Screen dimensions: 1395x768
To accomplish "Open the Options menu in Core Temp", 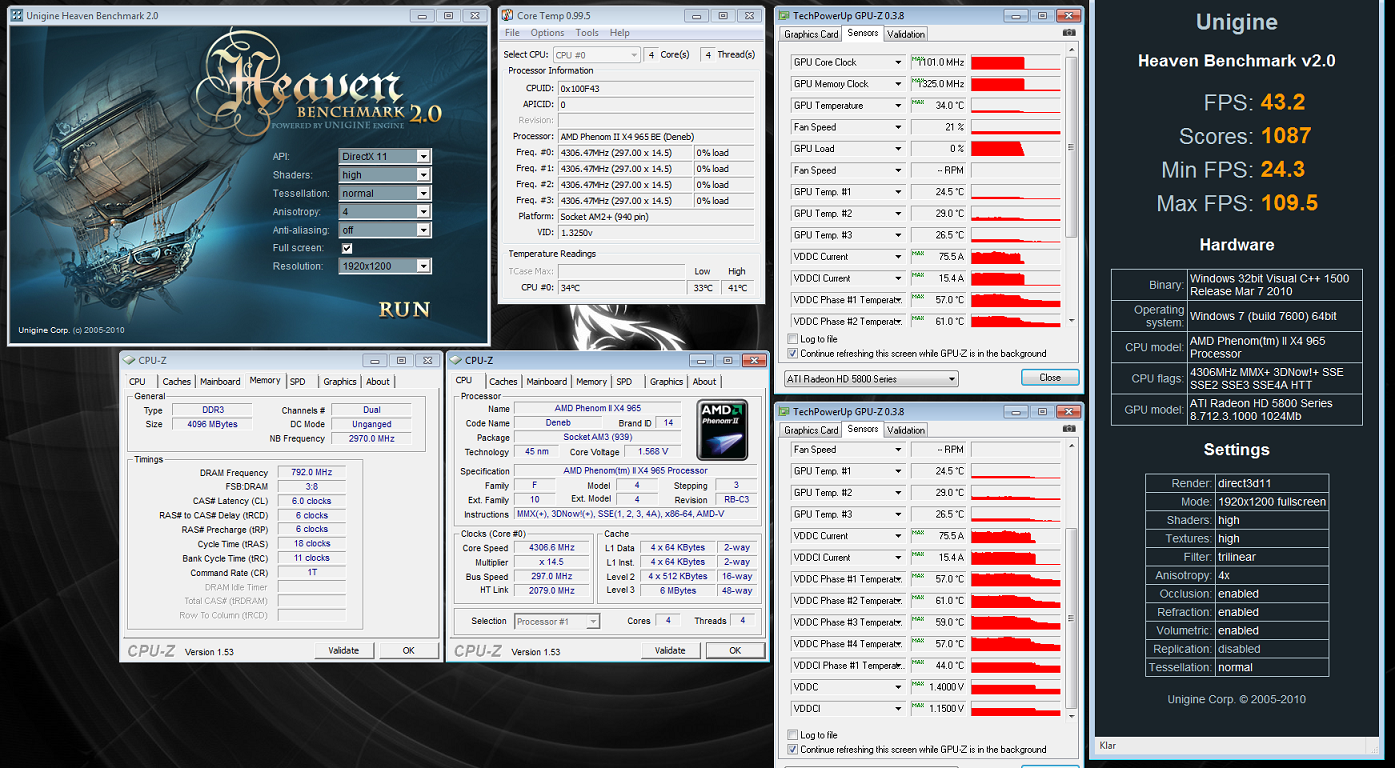I will (547, 33).
